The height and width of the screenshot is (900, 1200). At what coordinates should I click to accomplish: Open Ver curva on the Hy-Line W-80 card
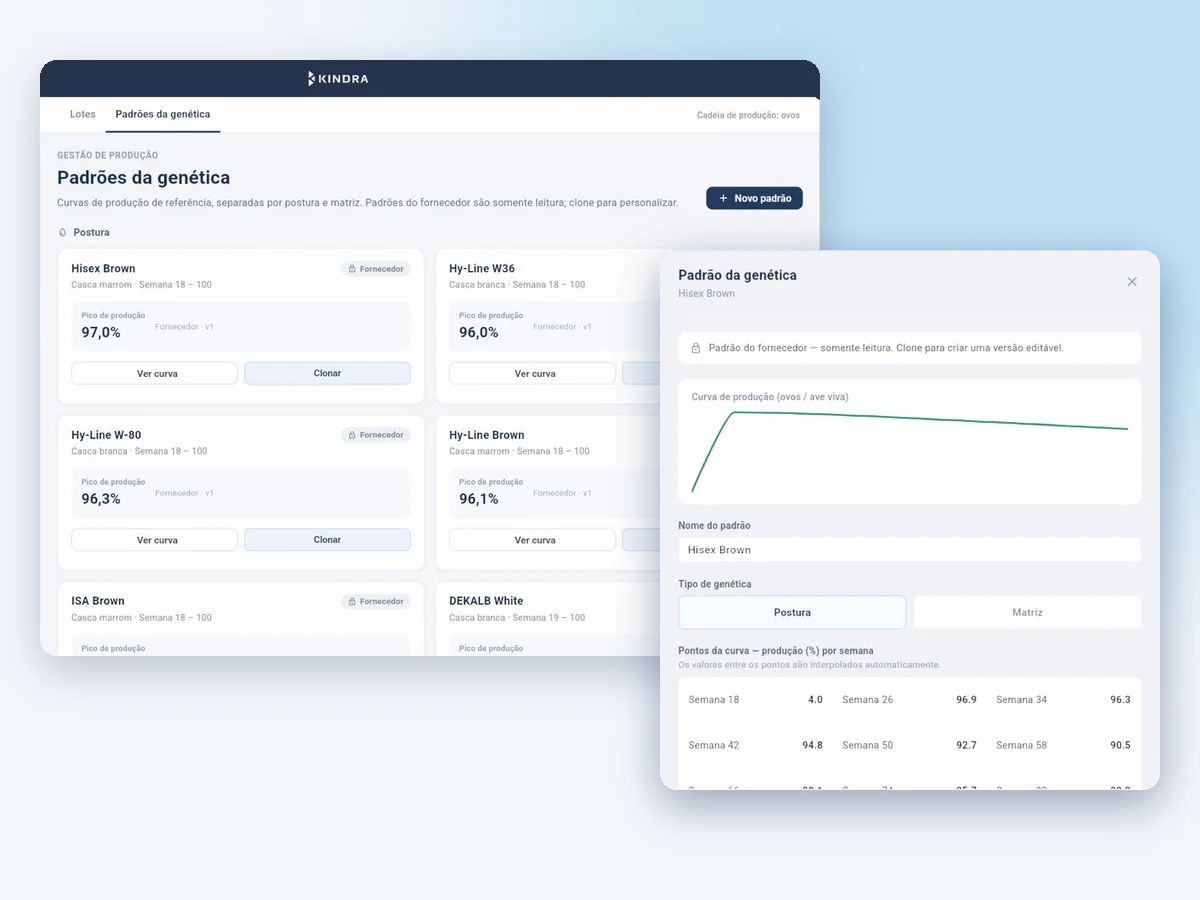click(x=154, y=540)
